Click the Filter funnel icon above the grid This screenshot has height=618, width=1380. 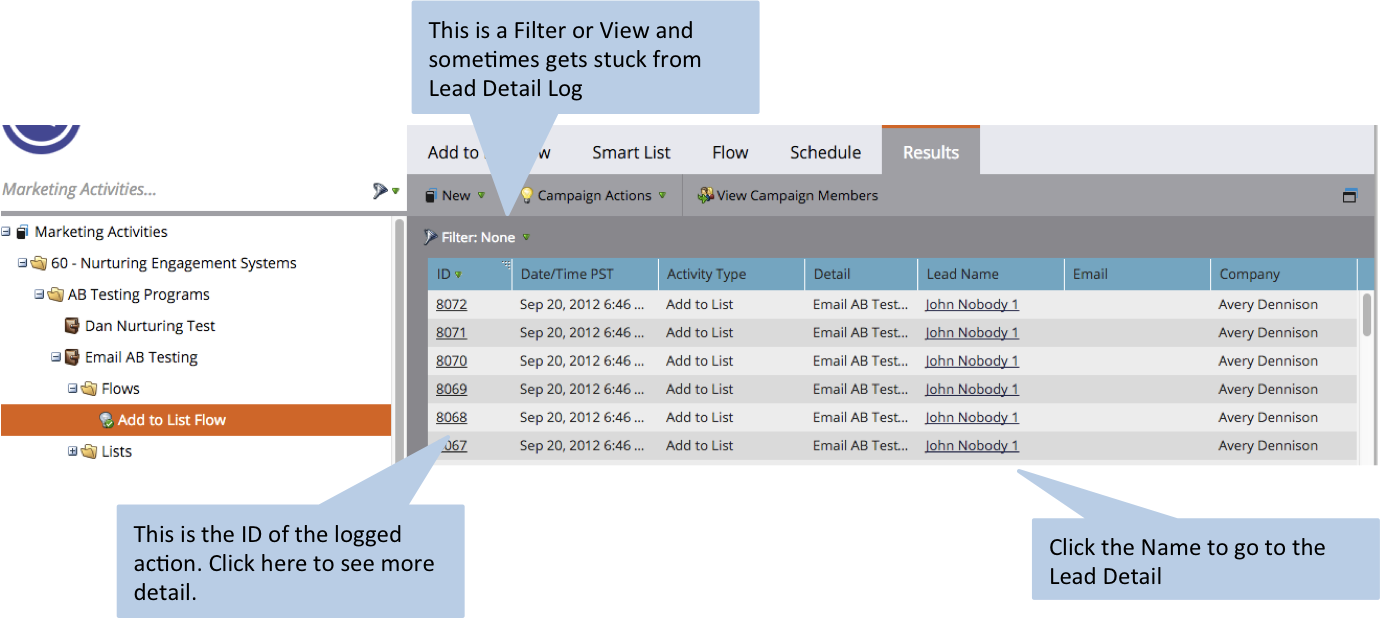coord(430,238)
